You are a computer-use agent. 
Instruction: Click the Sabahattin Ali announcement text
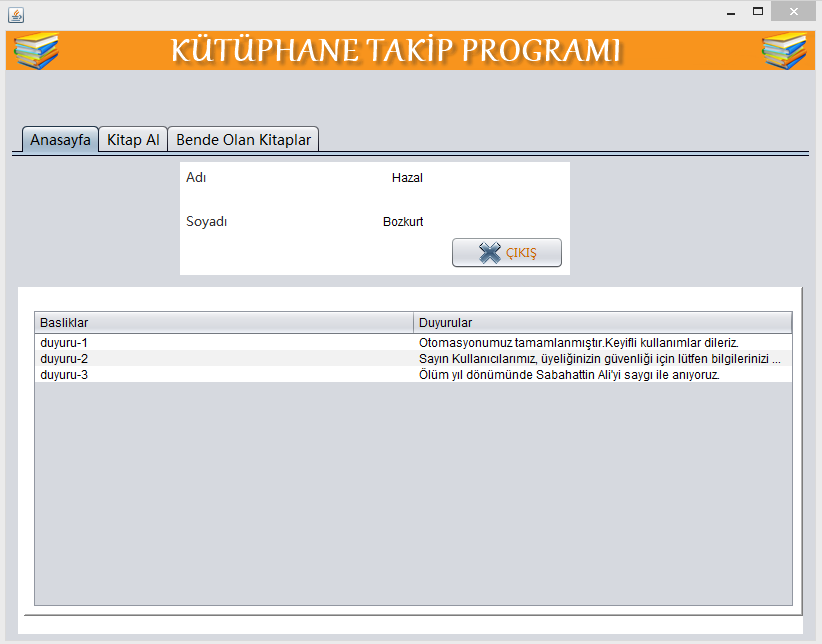pos(569,375)
